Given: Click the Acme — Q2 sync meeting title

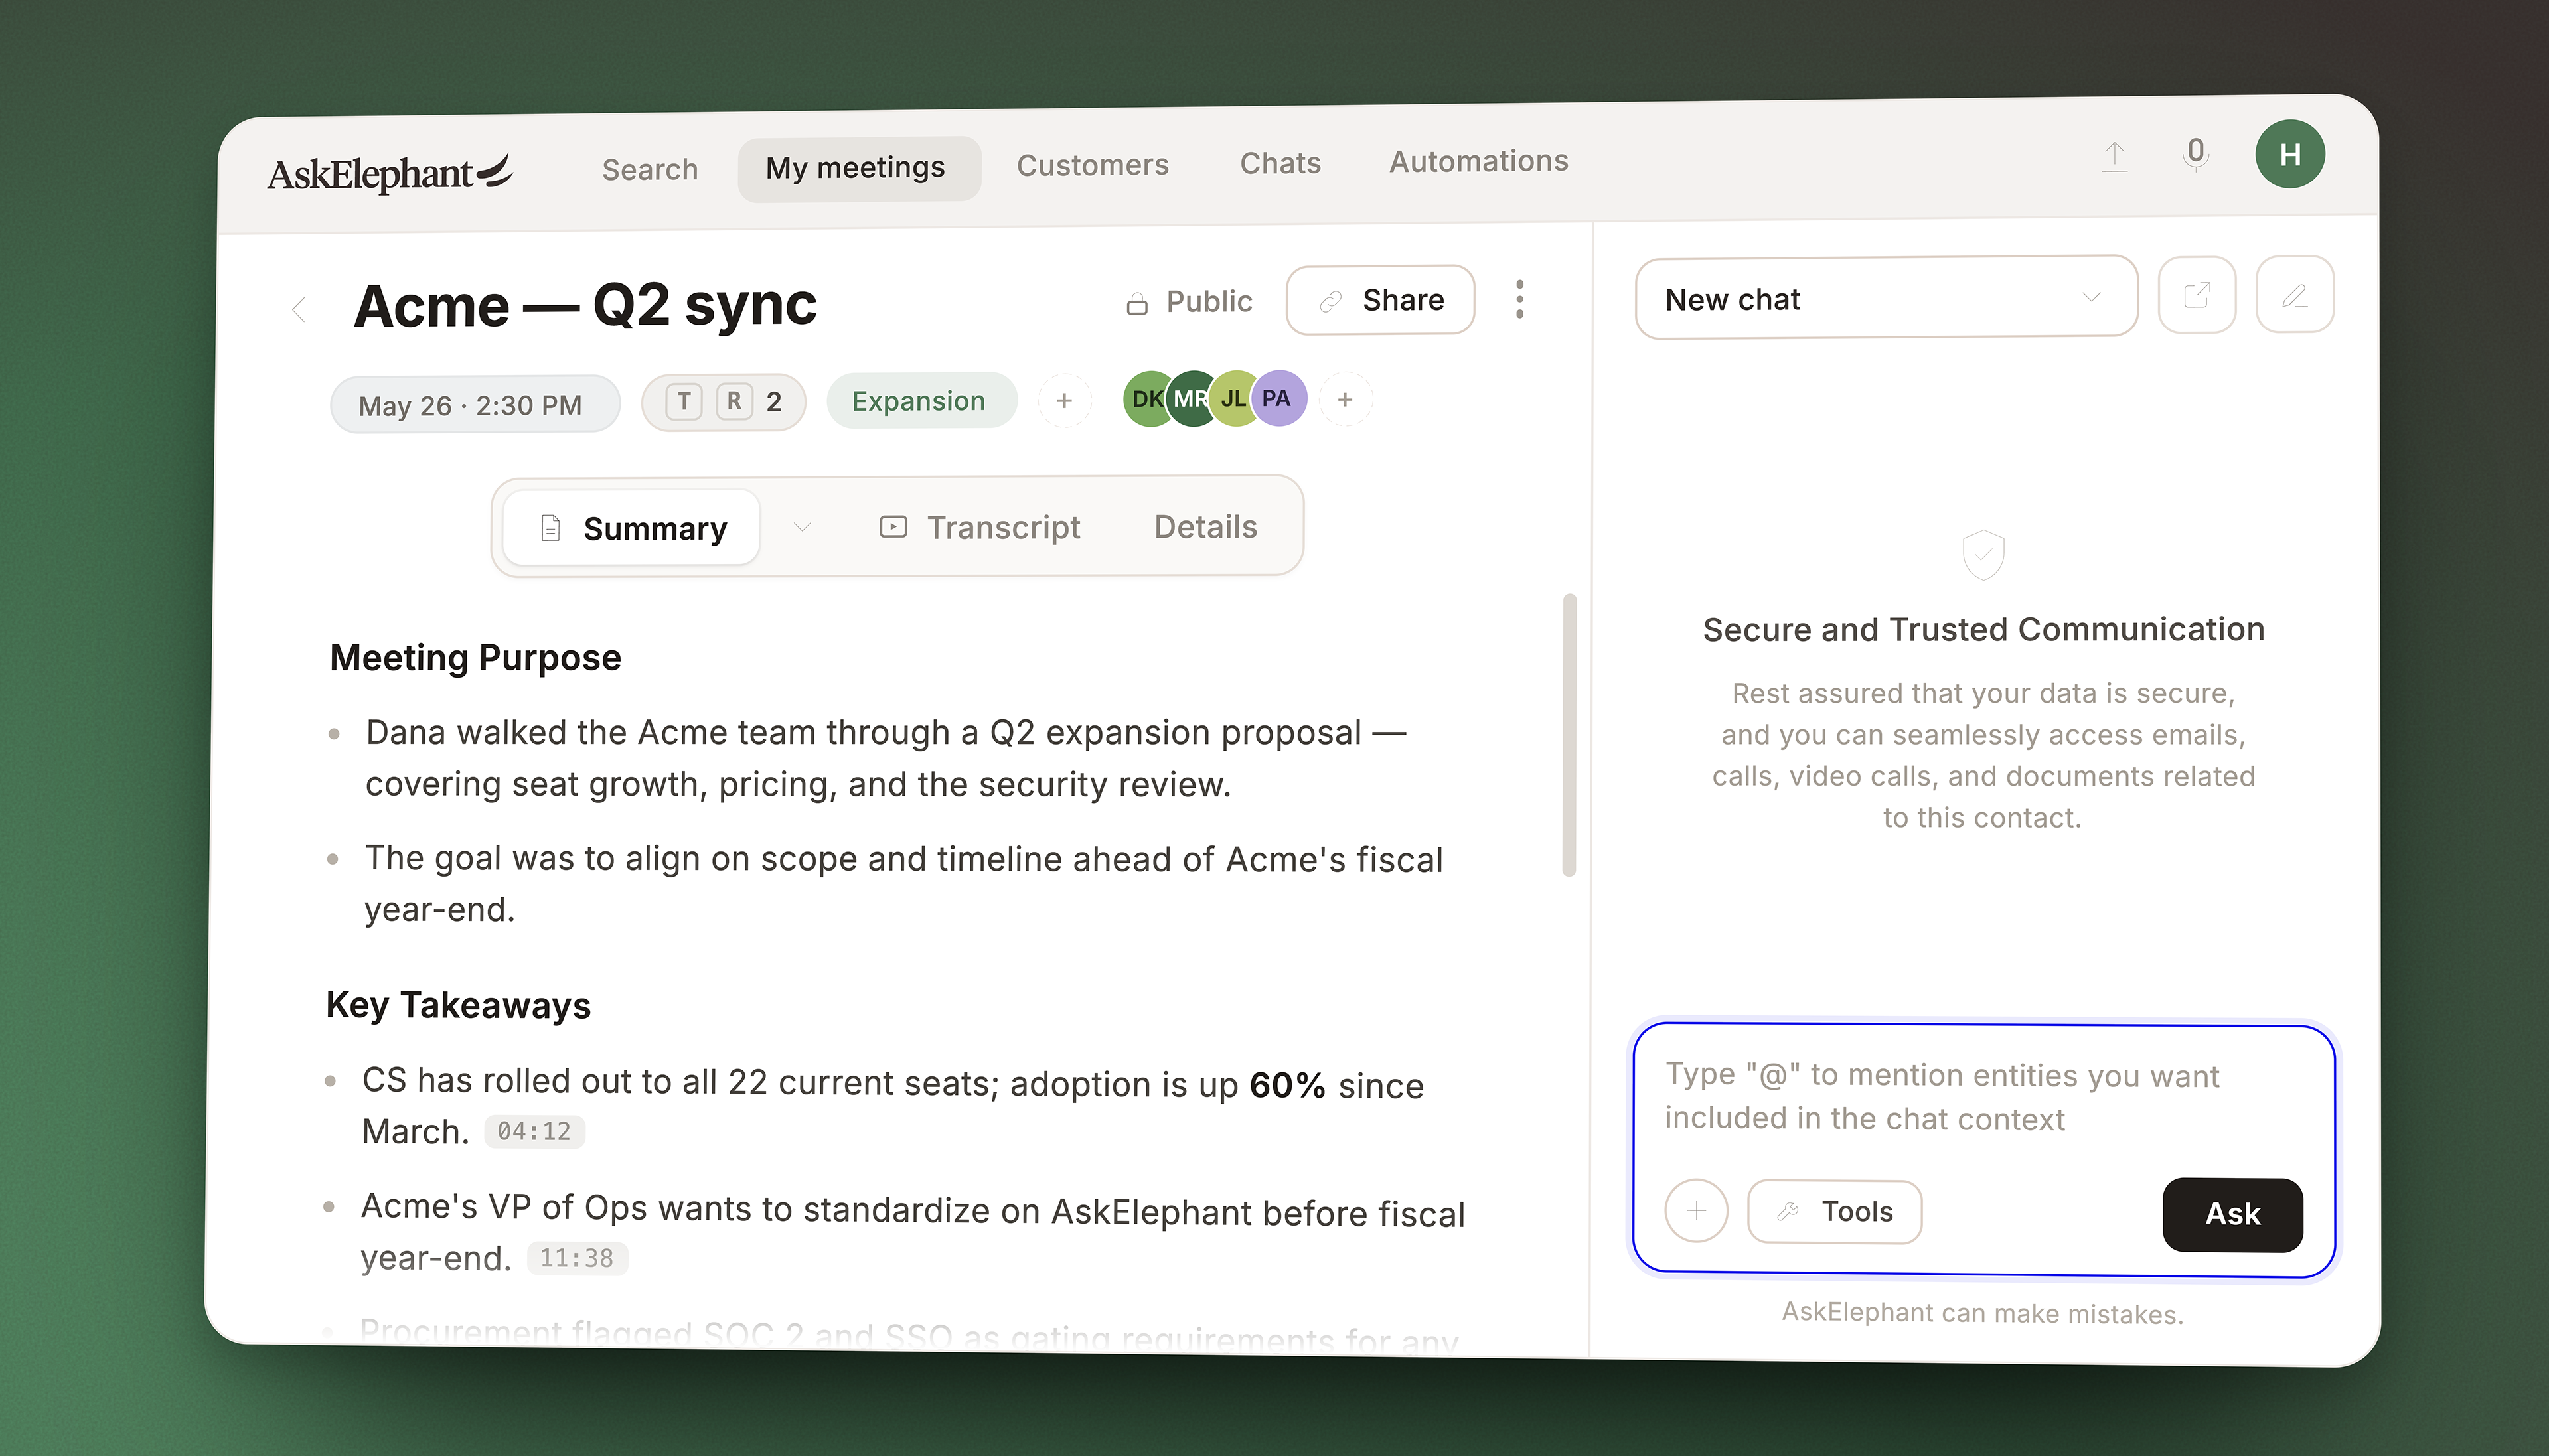Looking at the screenshot, I should click(585, 305).
